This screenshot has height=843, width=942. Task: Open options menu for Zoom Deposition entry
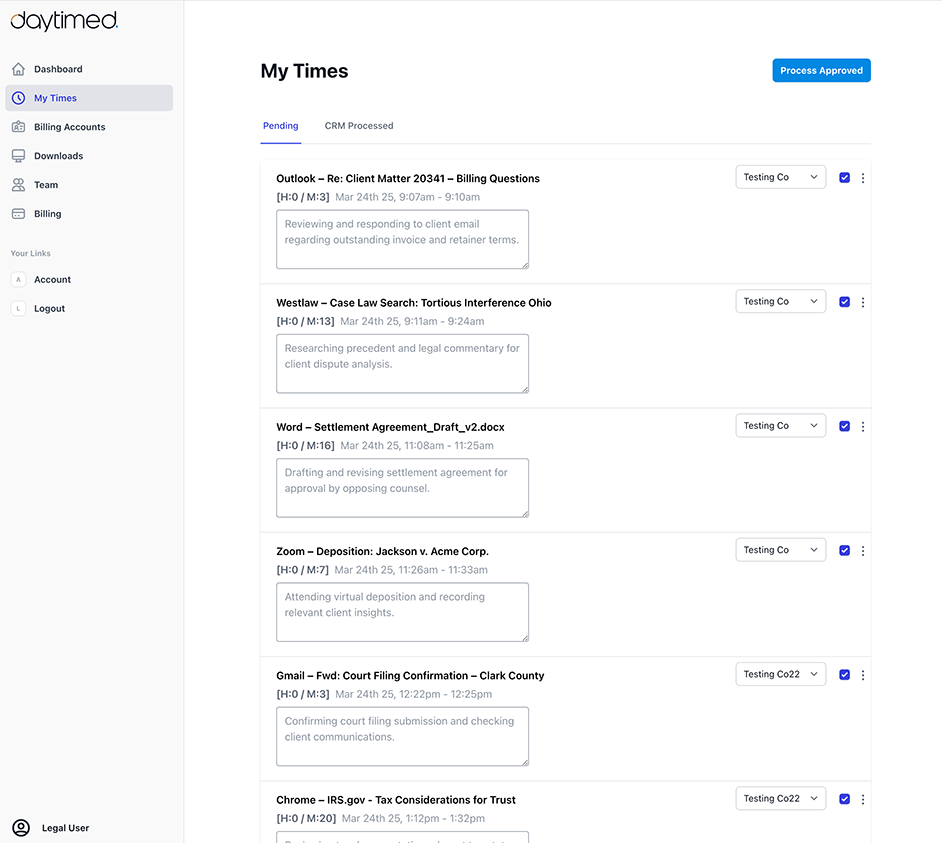863,551
